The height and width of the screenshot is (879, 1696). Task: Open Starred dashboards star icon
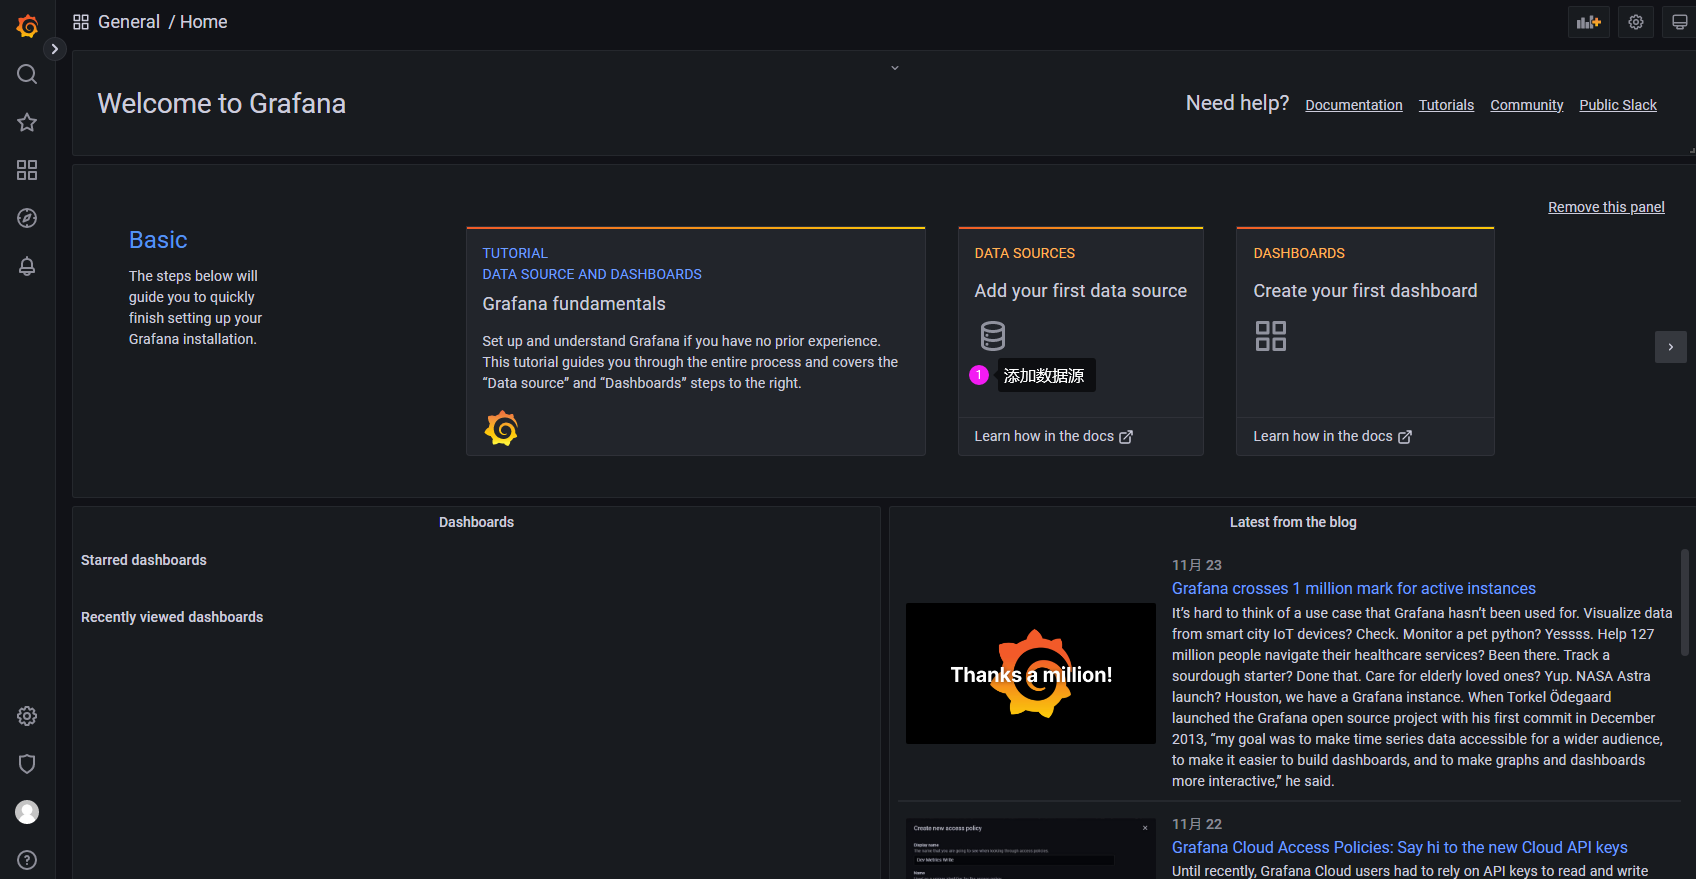(27, 122)
